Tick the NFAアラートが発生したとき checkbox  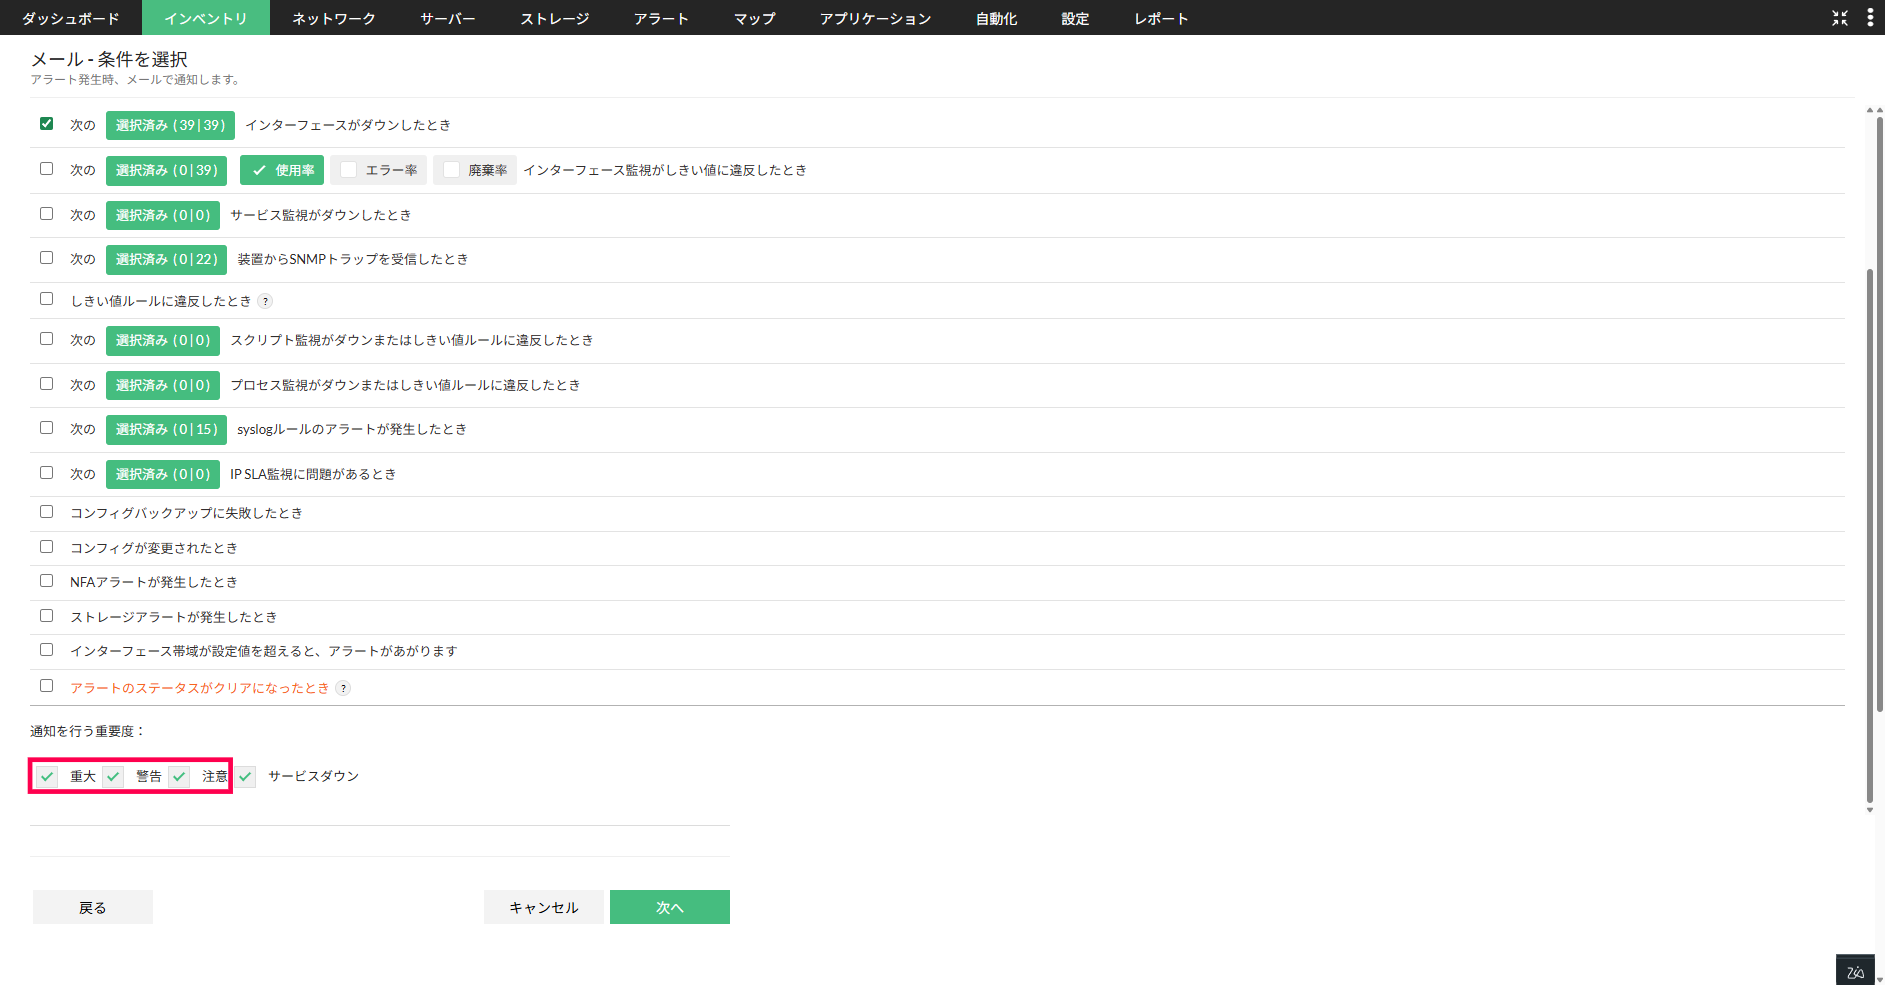(x=46, y=581)
